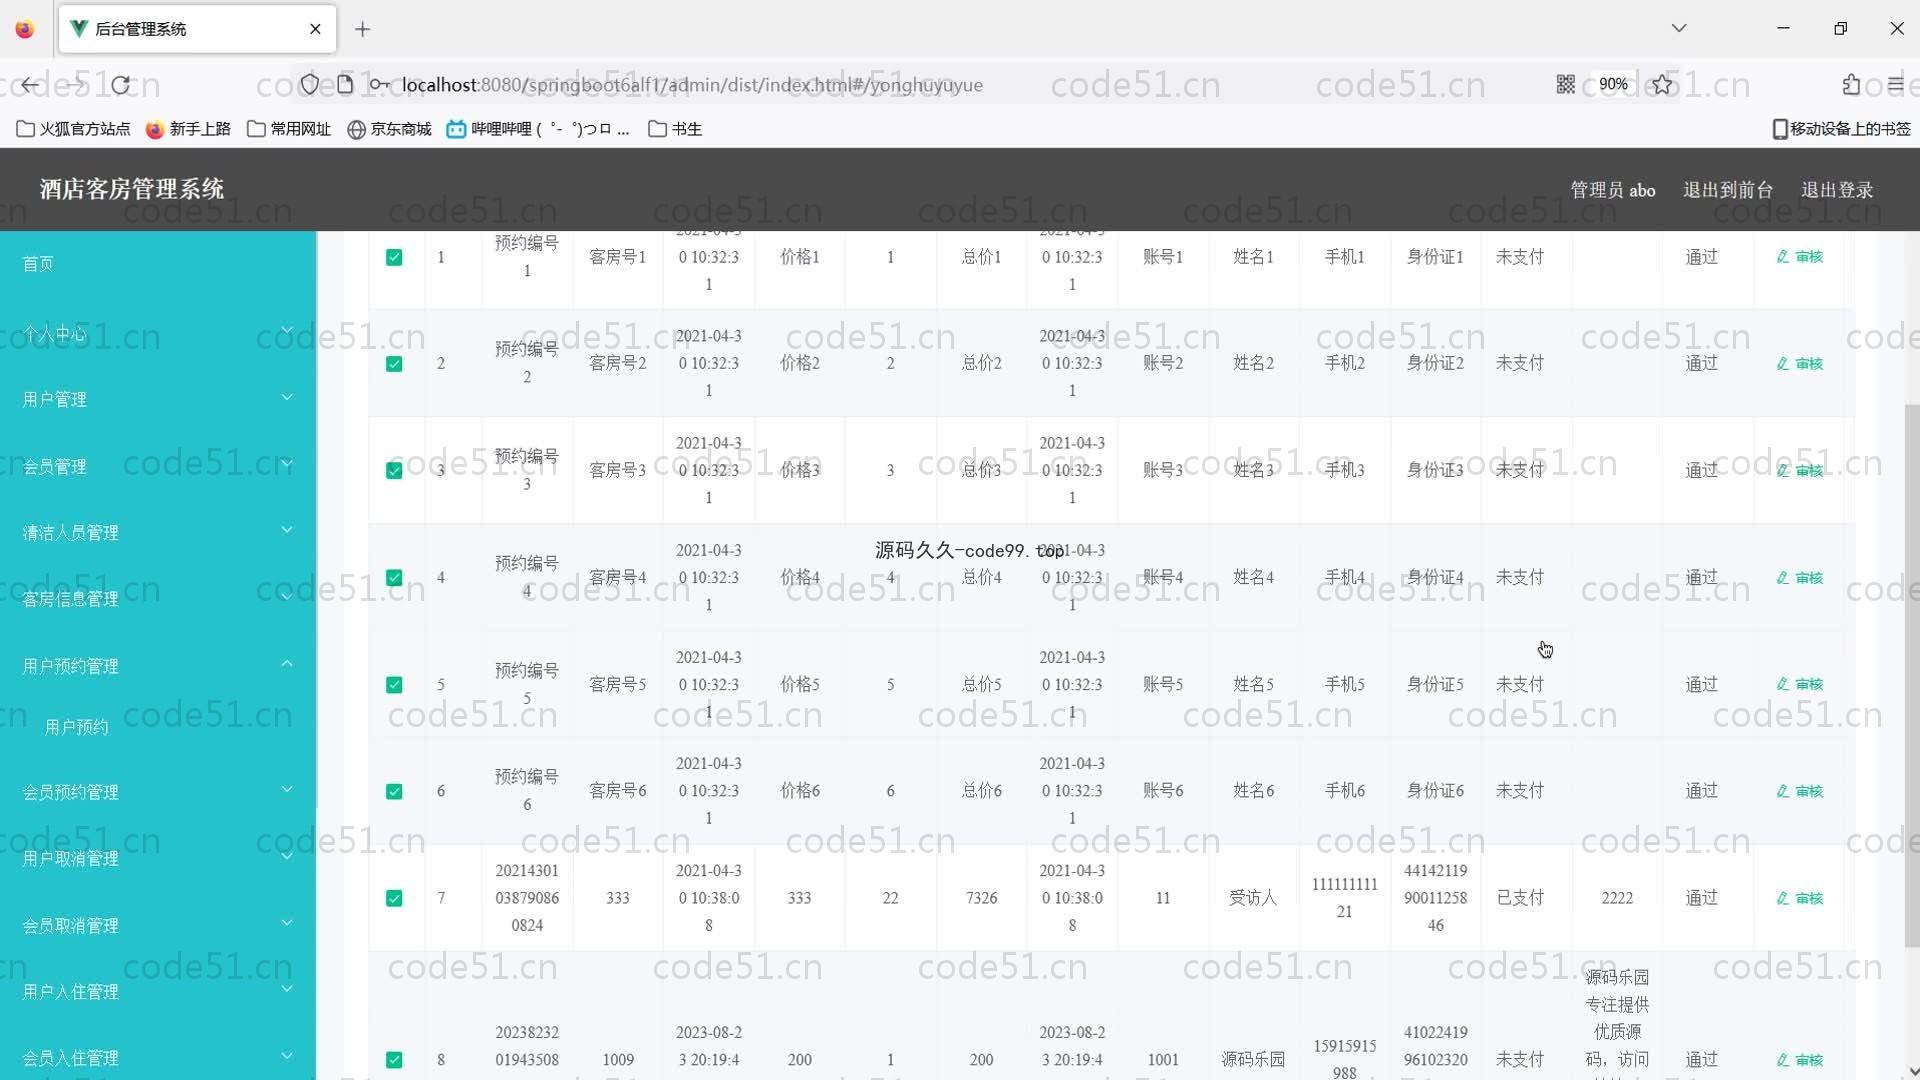Open 京东商城 bookmark
This screenshot has height=1080, width=1920.
pyautogui.click(x=389, y=129)
